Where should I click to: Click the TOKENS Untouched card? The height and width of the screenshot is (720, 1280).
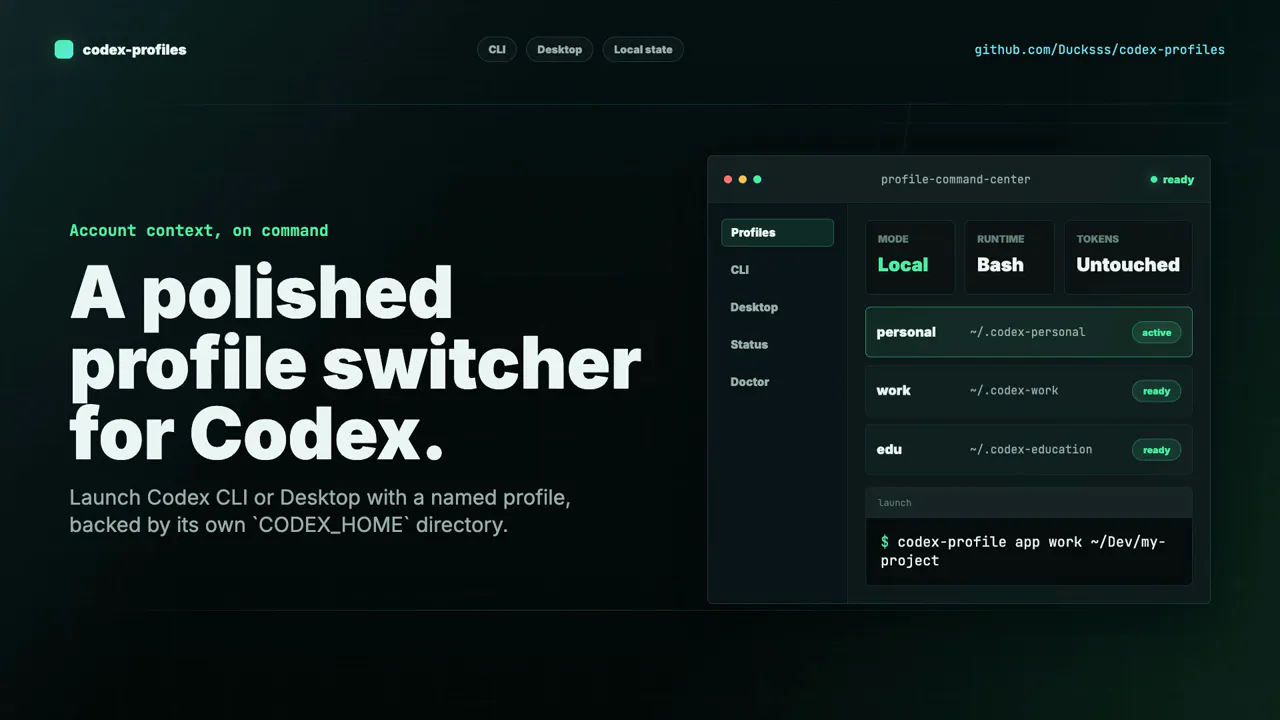[1128, 257]
